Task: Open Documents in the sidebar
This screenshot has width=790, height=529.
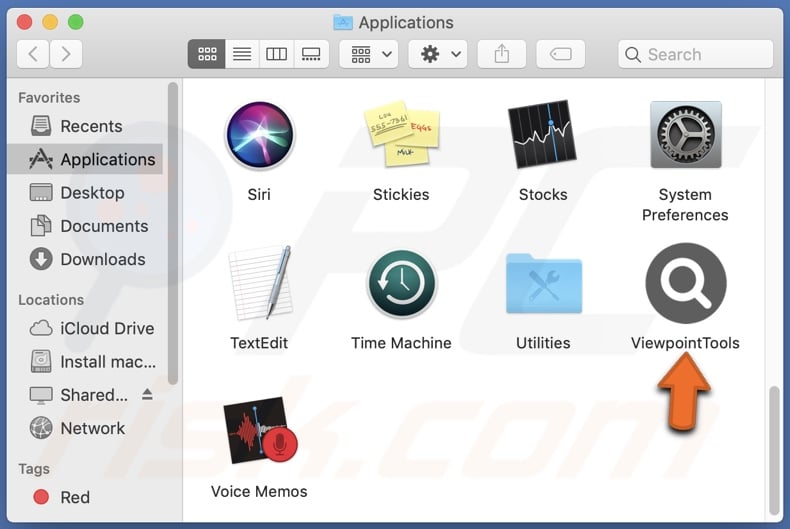Action: [x=85, y=226]
